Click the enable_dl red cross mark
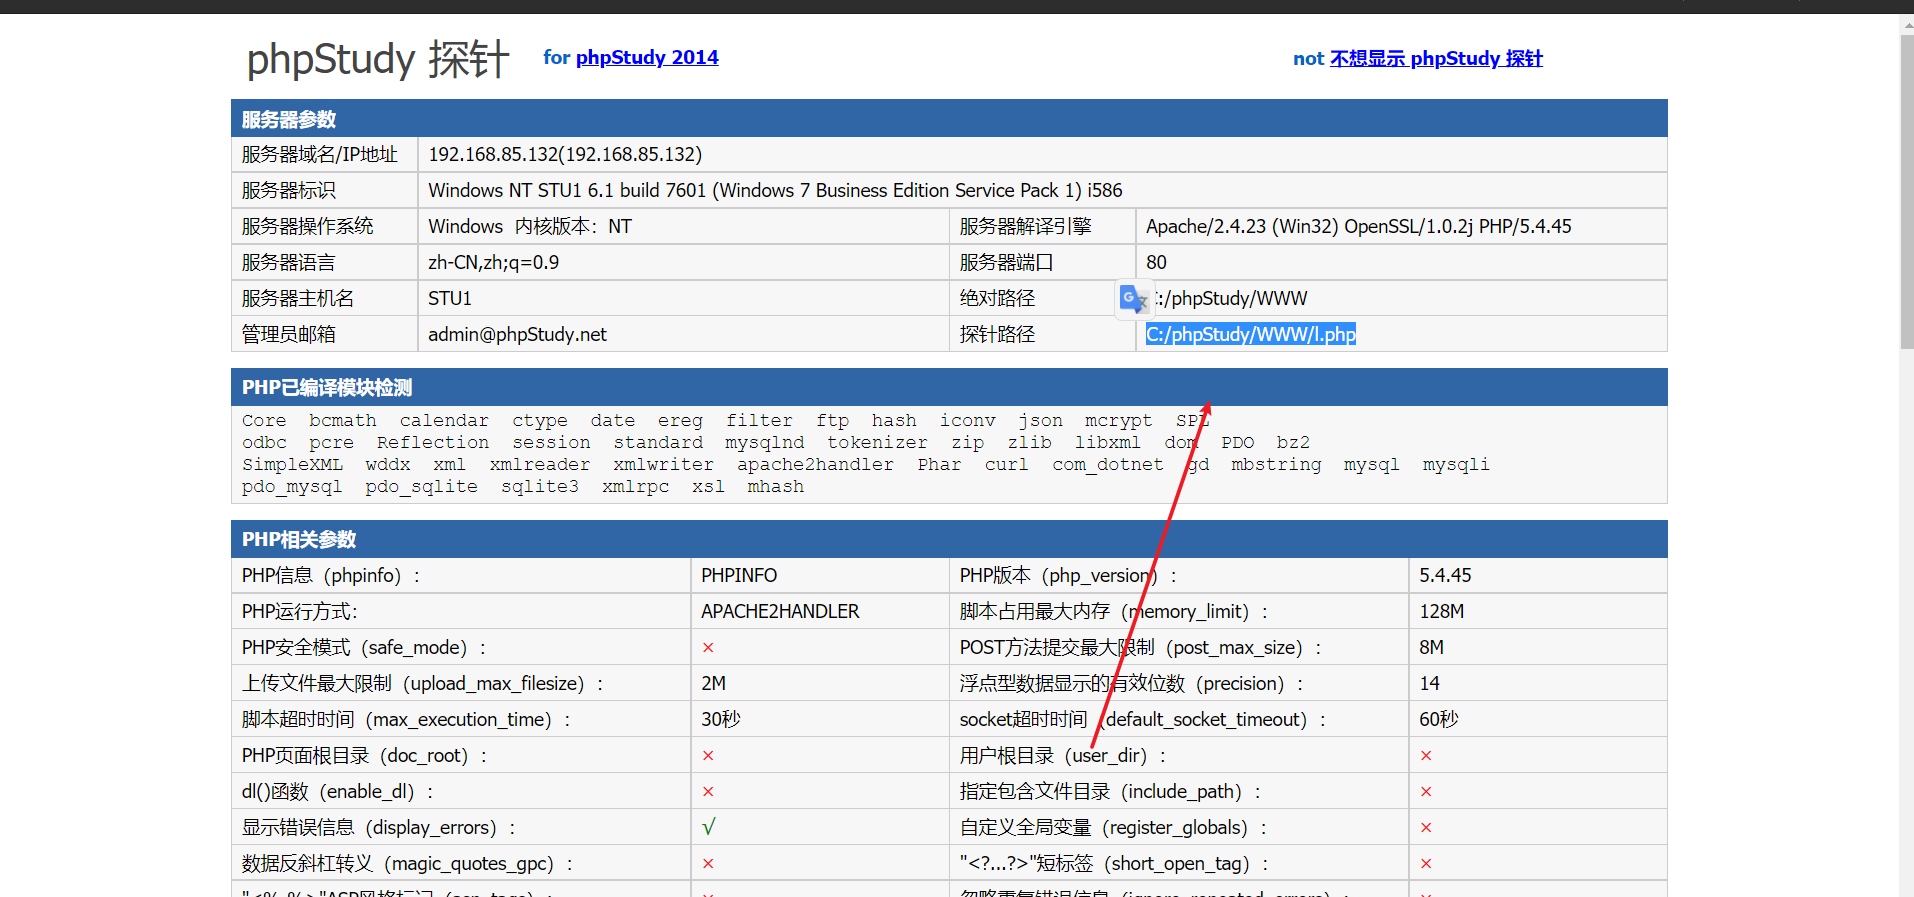 708,792
